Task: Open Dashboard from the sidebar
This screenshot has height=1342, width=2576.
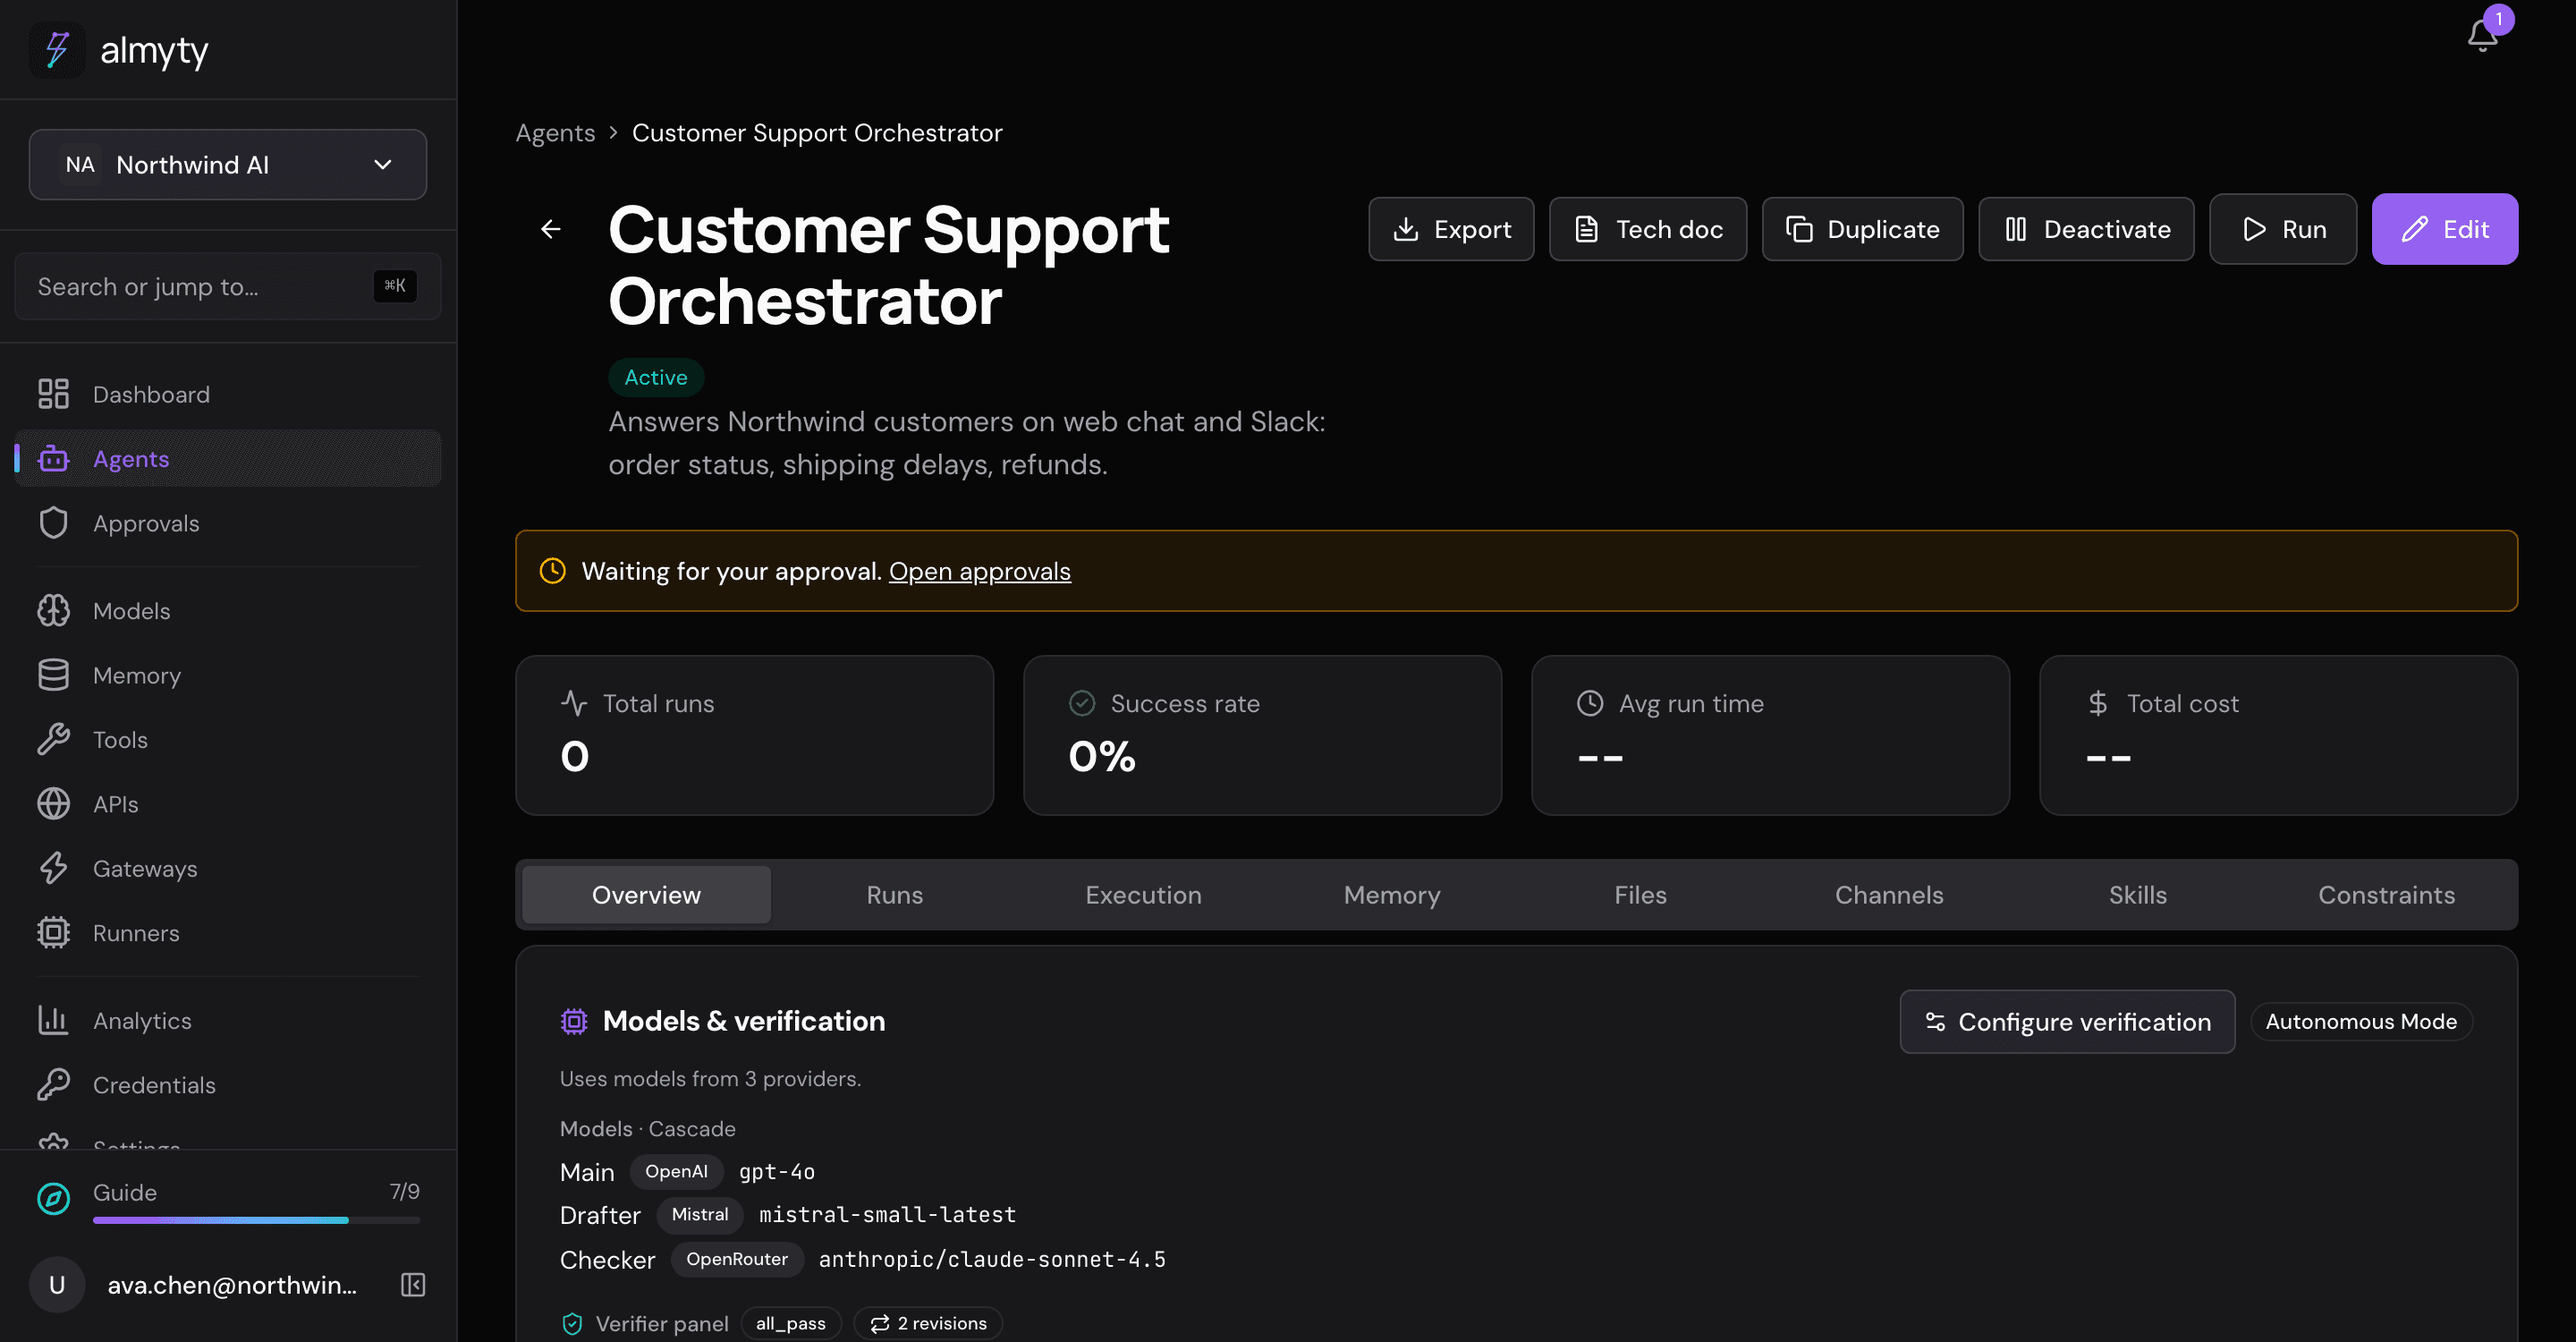Action: click(228, 394)
